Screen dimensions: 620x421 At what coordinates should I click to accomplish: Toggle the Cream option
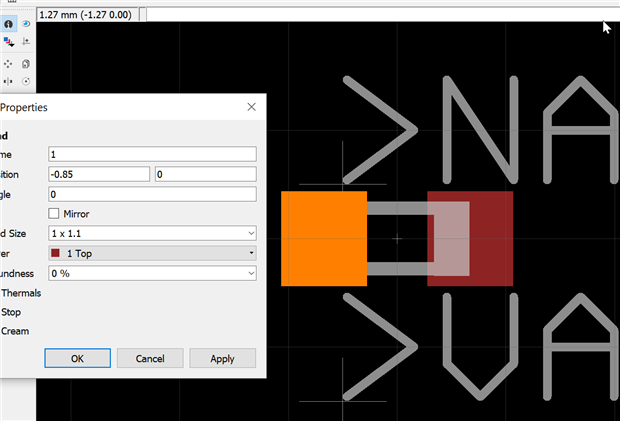(x=15, y=331)
